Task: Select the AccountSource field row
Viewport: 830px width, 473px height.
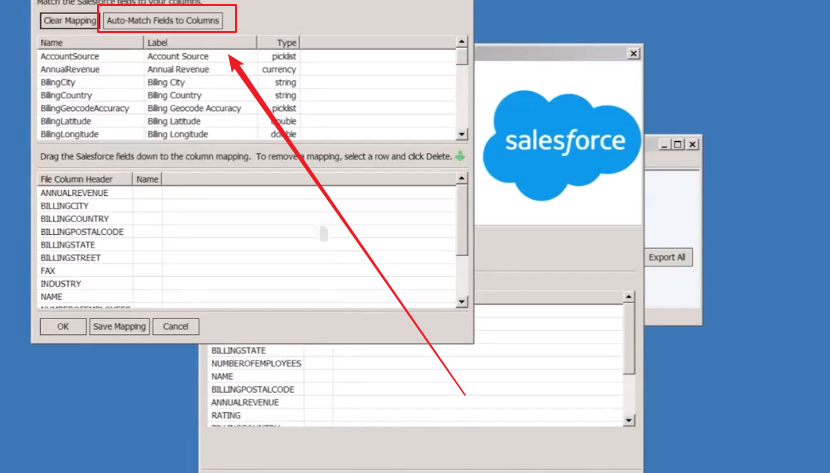Action: (247, 56)
